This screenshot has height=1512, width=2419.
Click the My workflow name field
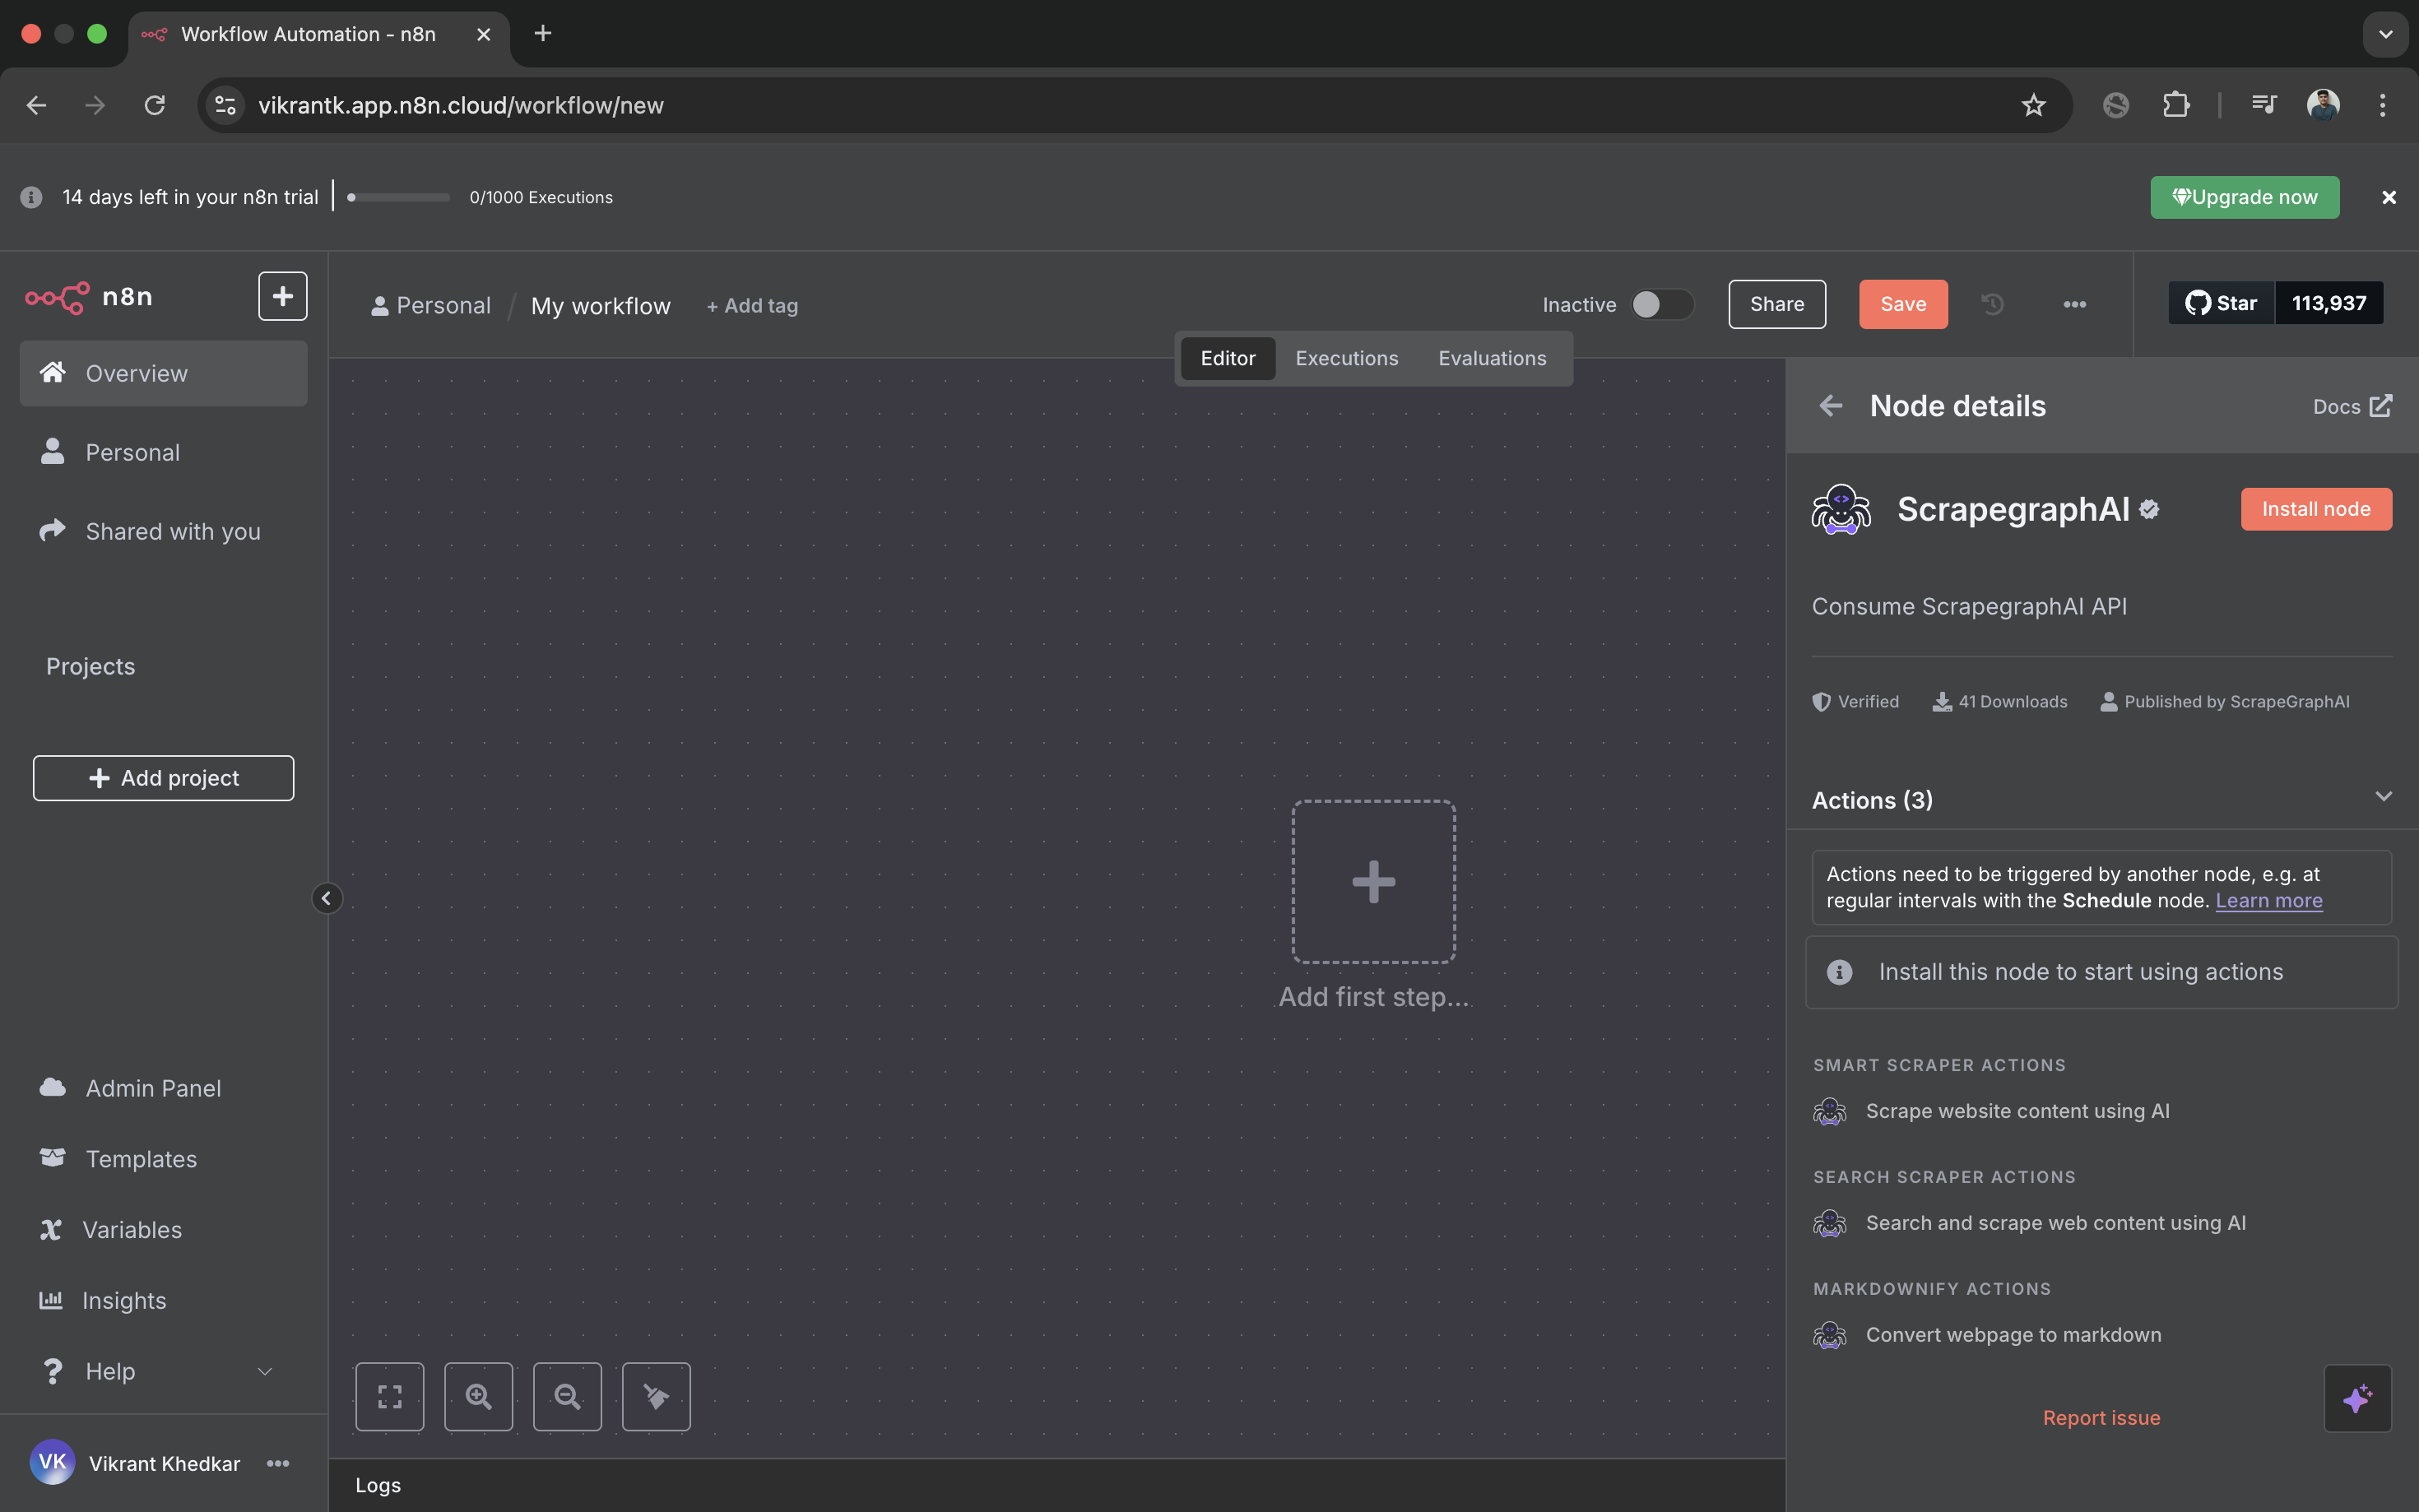601,306
